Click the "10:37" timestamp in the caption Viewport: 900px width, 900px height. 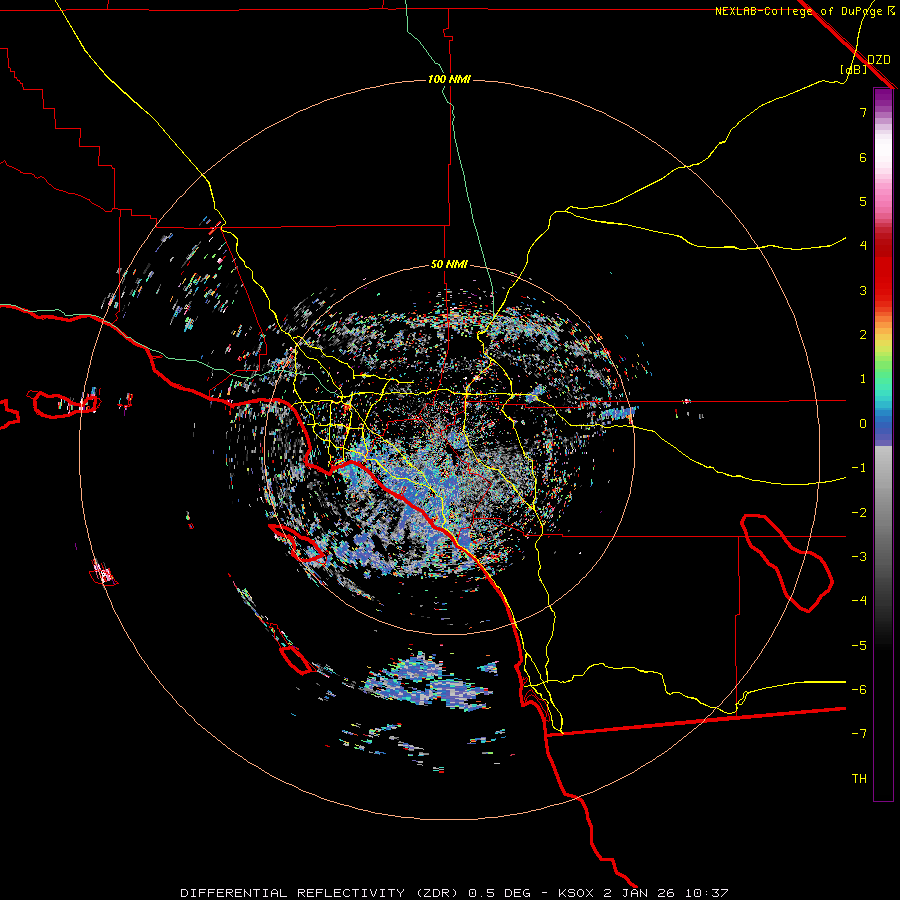707,893
